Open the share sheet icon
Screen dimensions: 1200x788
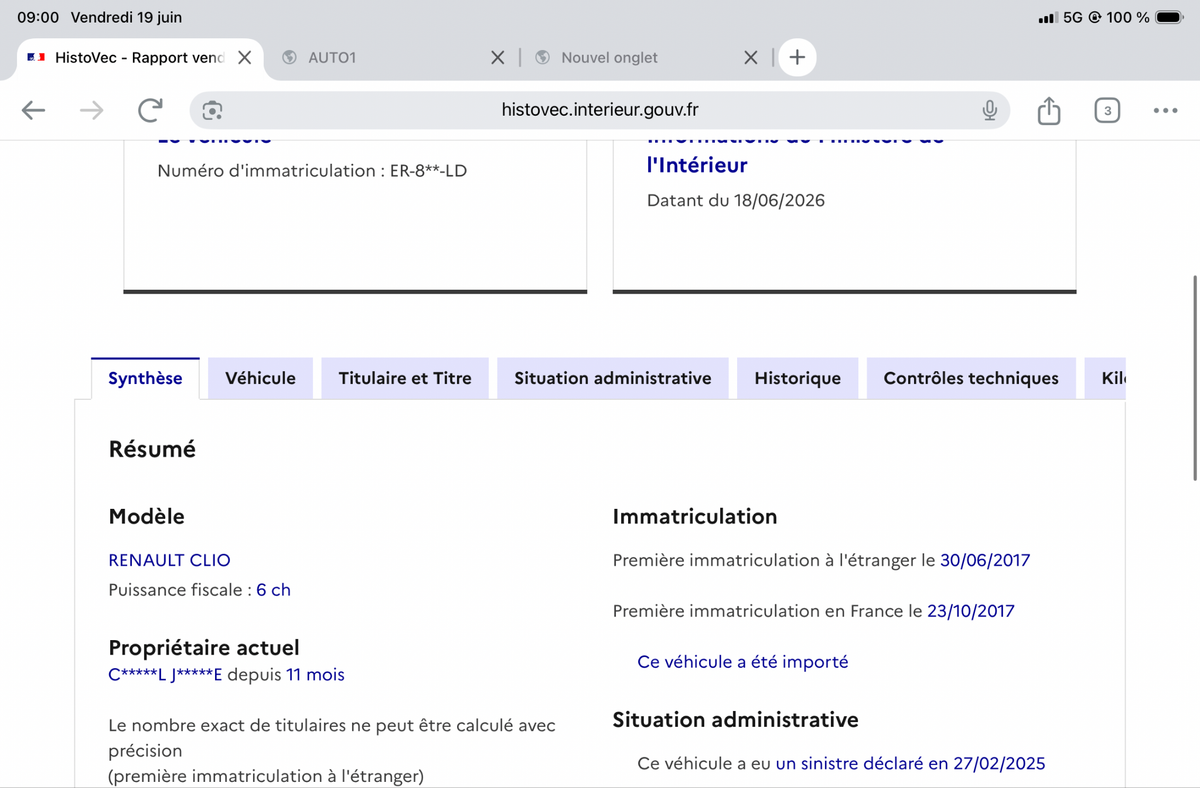click(x=1048, y=110)
